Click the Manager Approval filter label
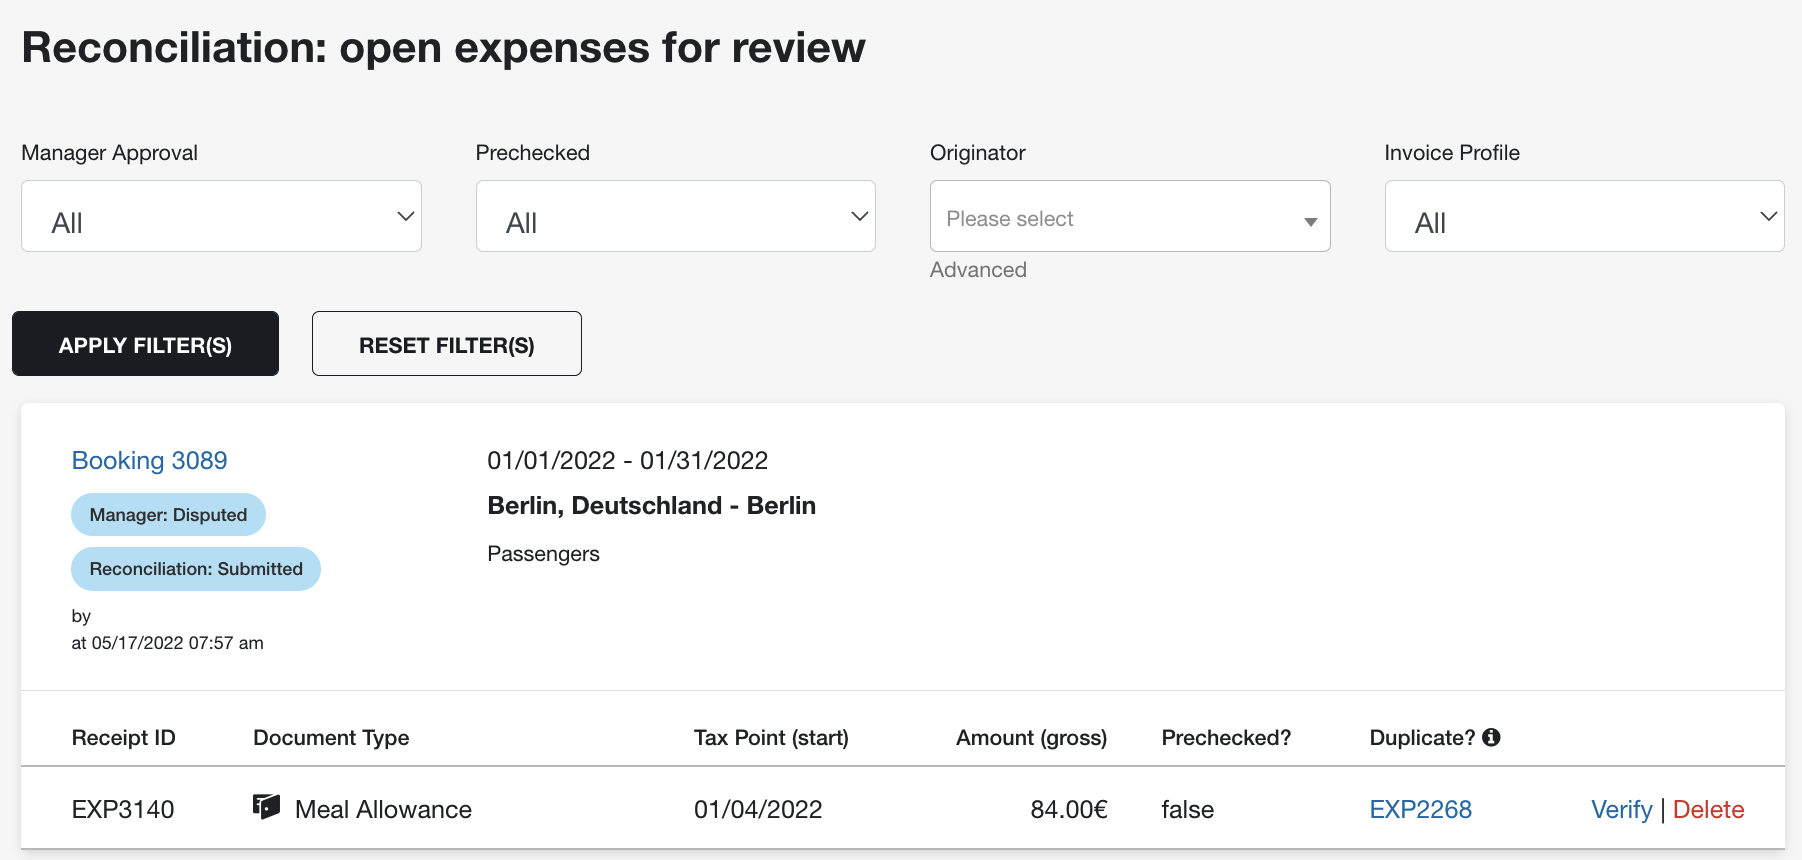 pos(109,153)
